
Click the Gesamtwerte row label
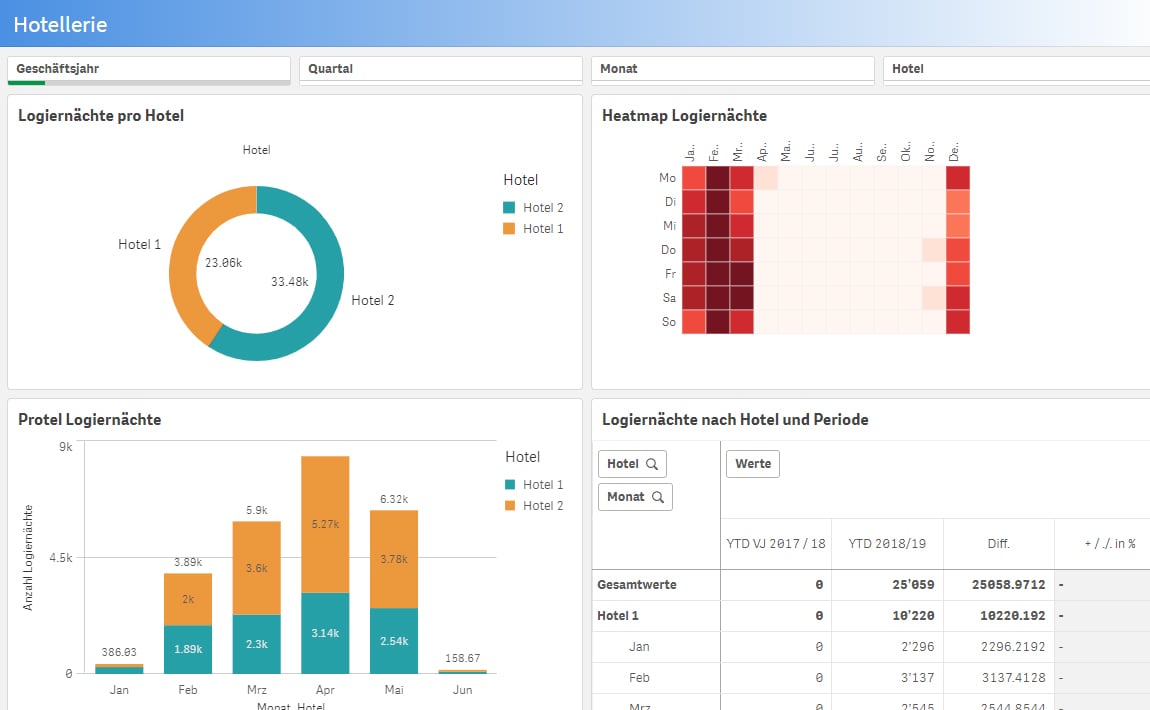[637, 585]
